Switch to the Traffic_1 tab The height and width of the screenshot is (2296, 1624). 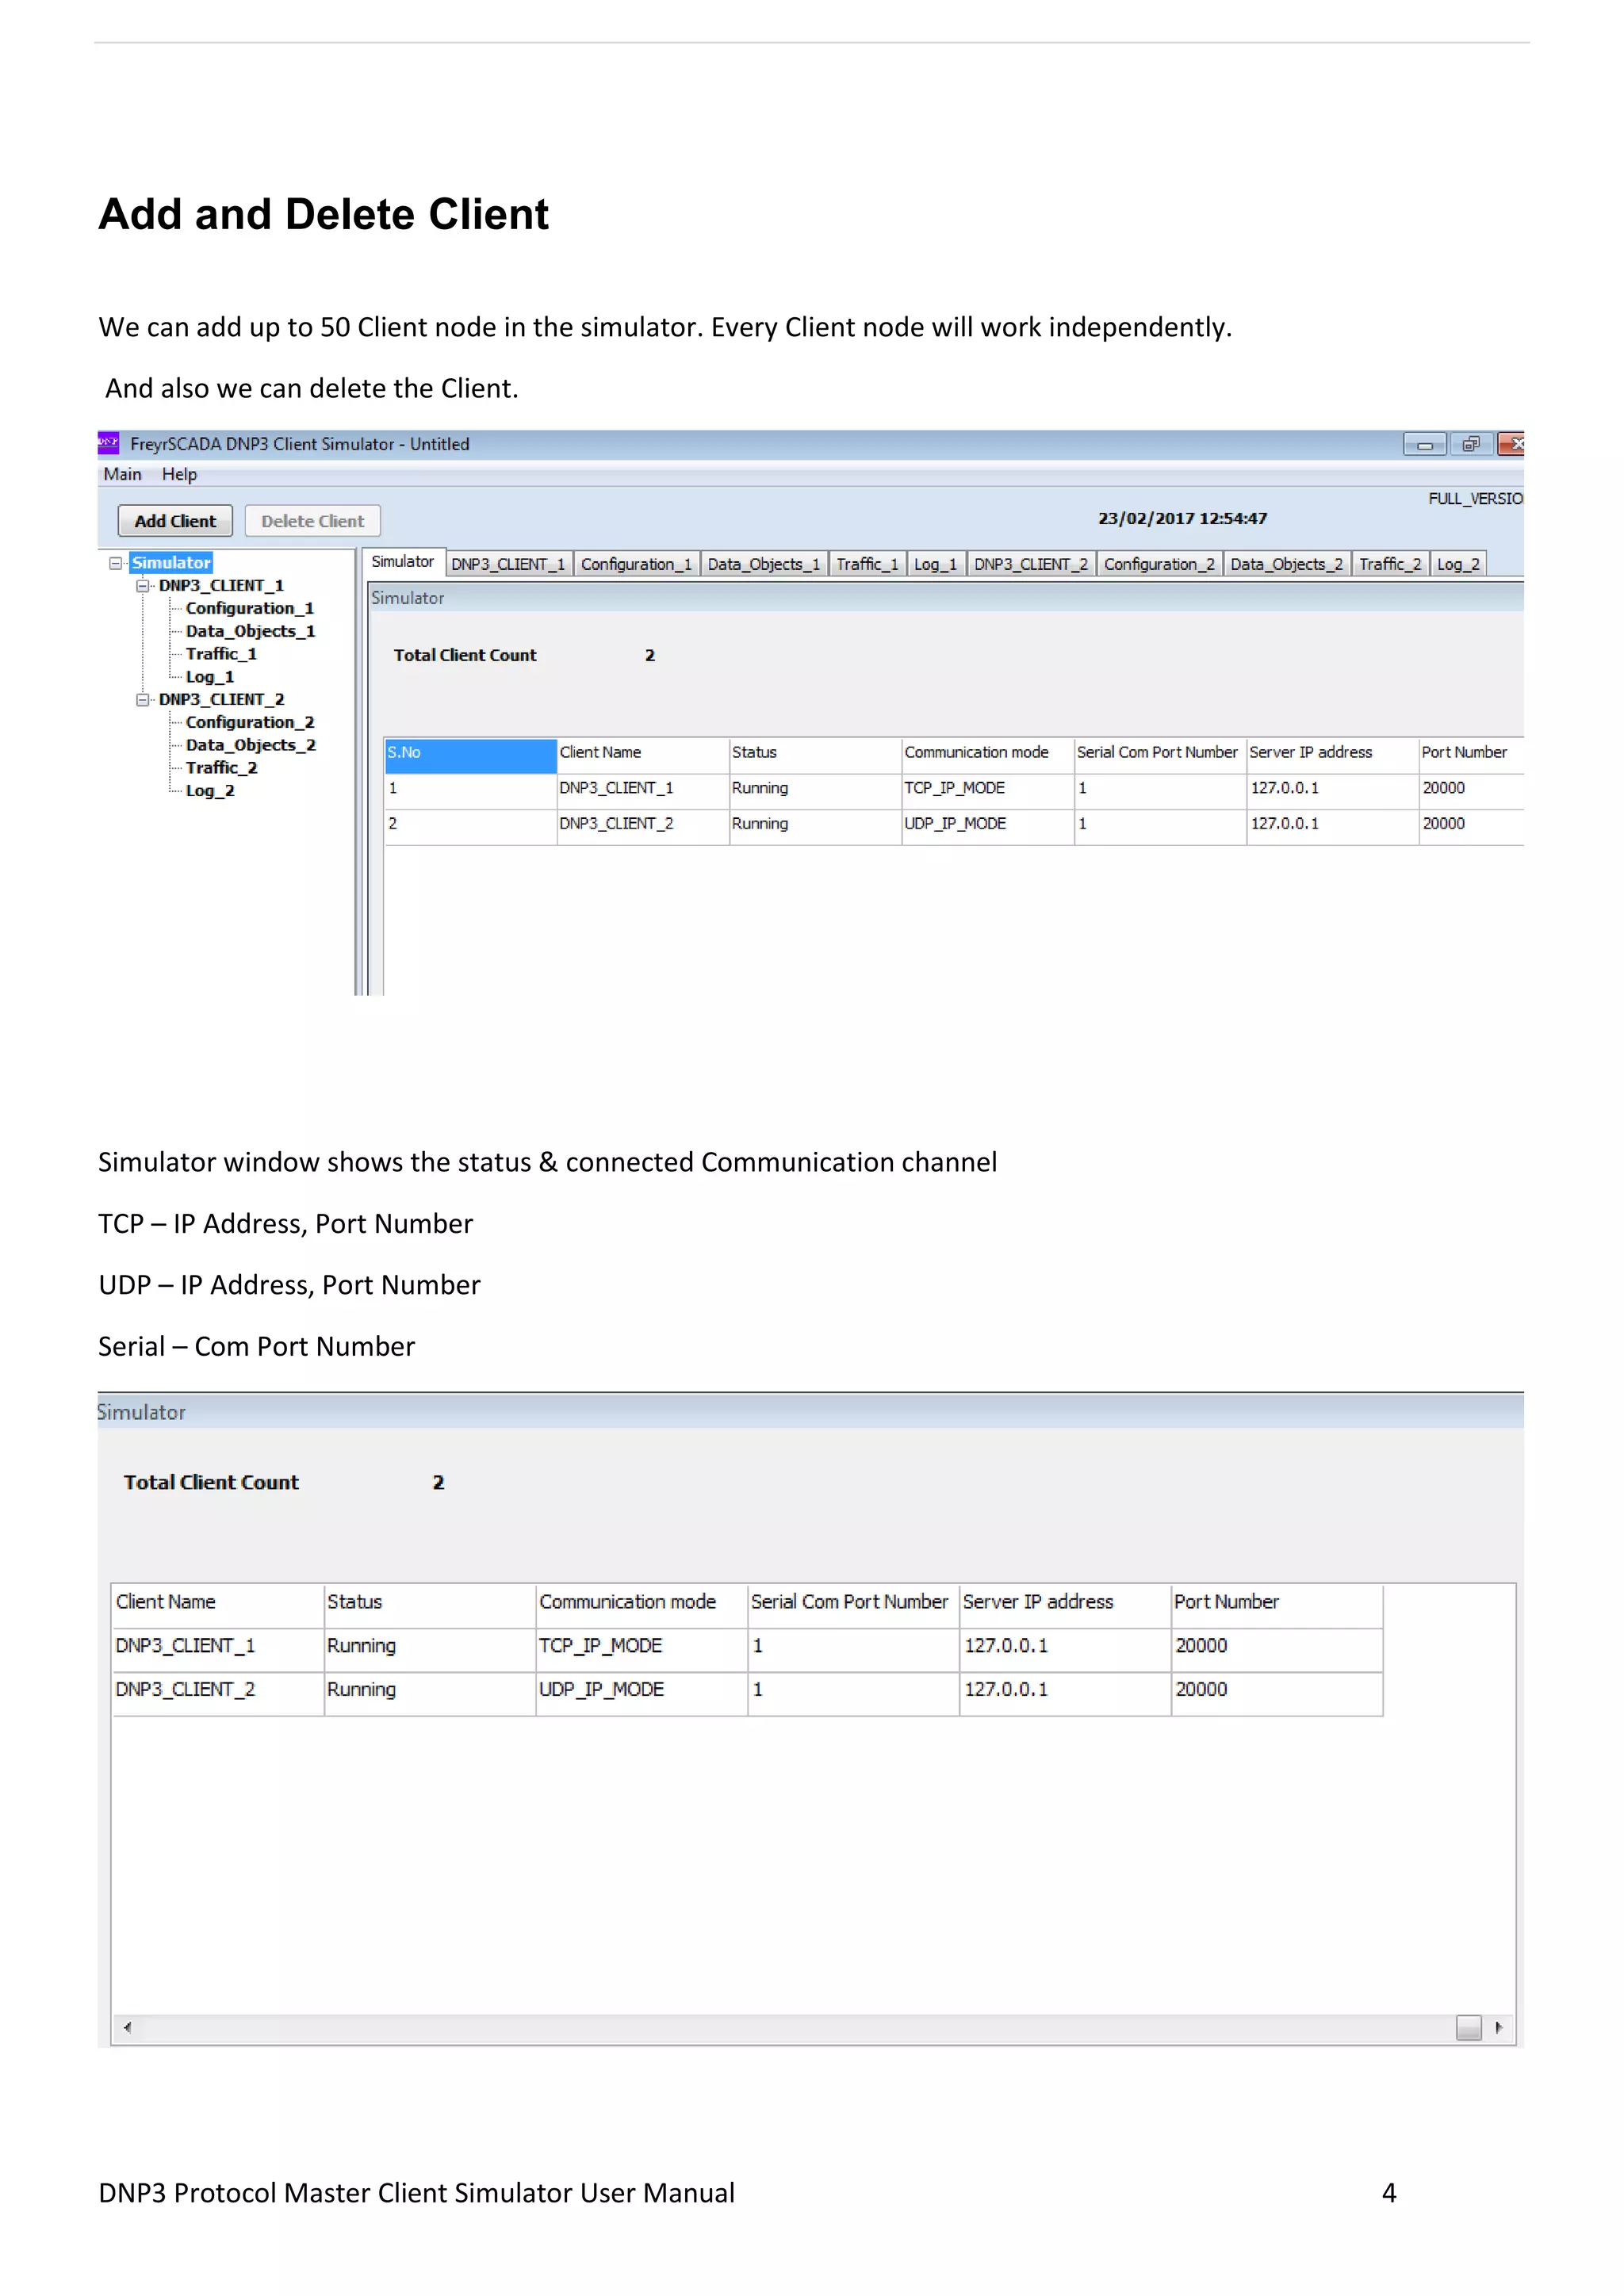[x=867, y=564]
